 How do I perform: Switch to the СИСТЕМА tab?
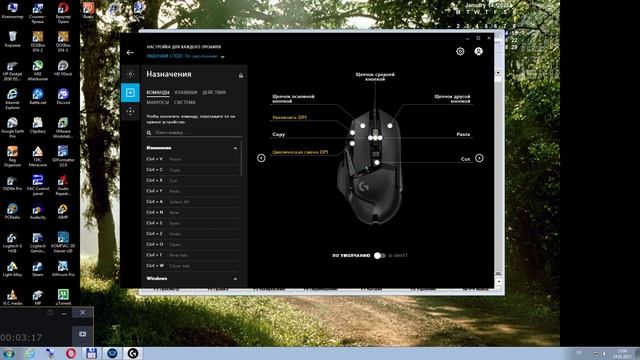click(x=184, y=102)
